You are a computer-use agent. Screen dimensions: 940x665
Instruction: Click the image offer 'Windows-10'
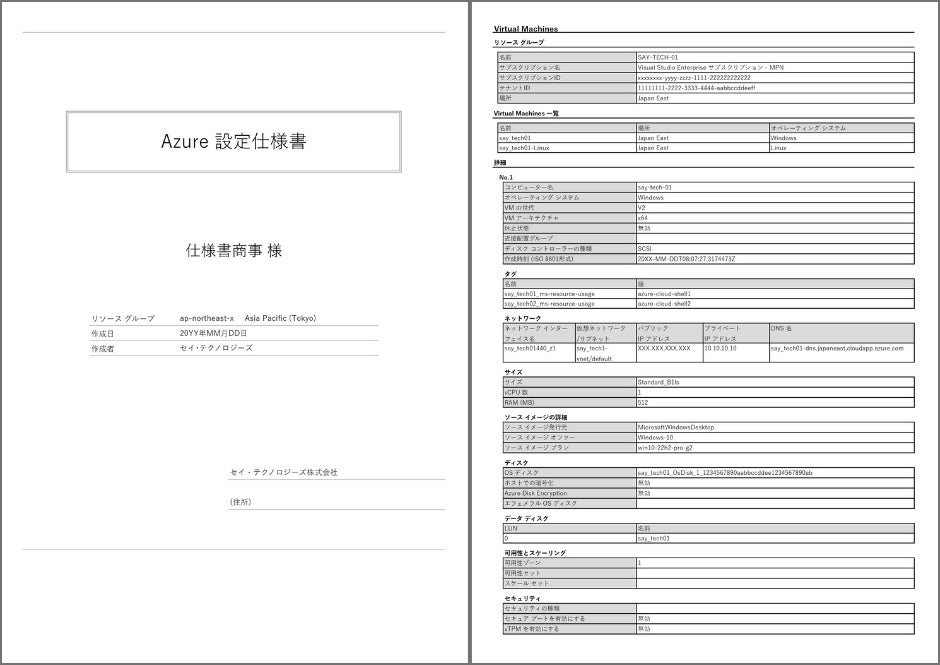655,438
